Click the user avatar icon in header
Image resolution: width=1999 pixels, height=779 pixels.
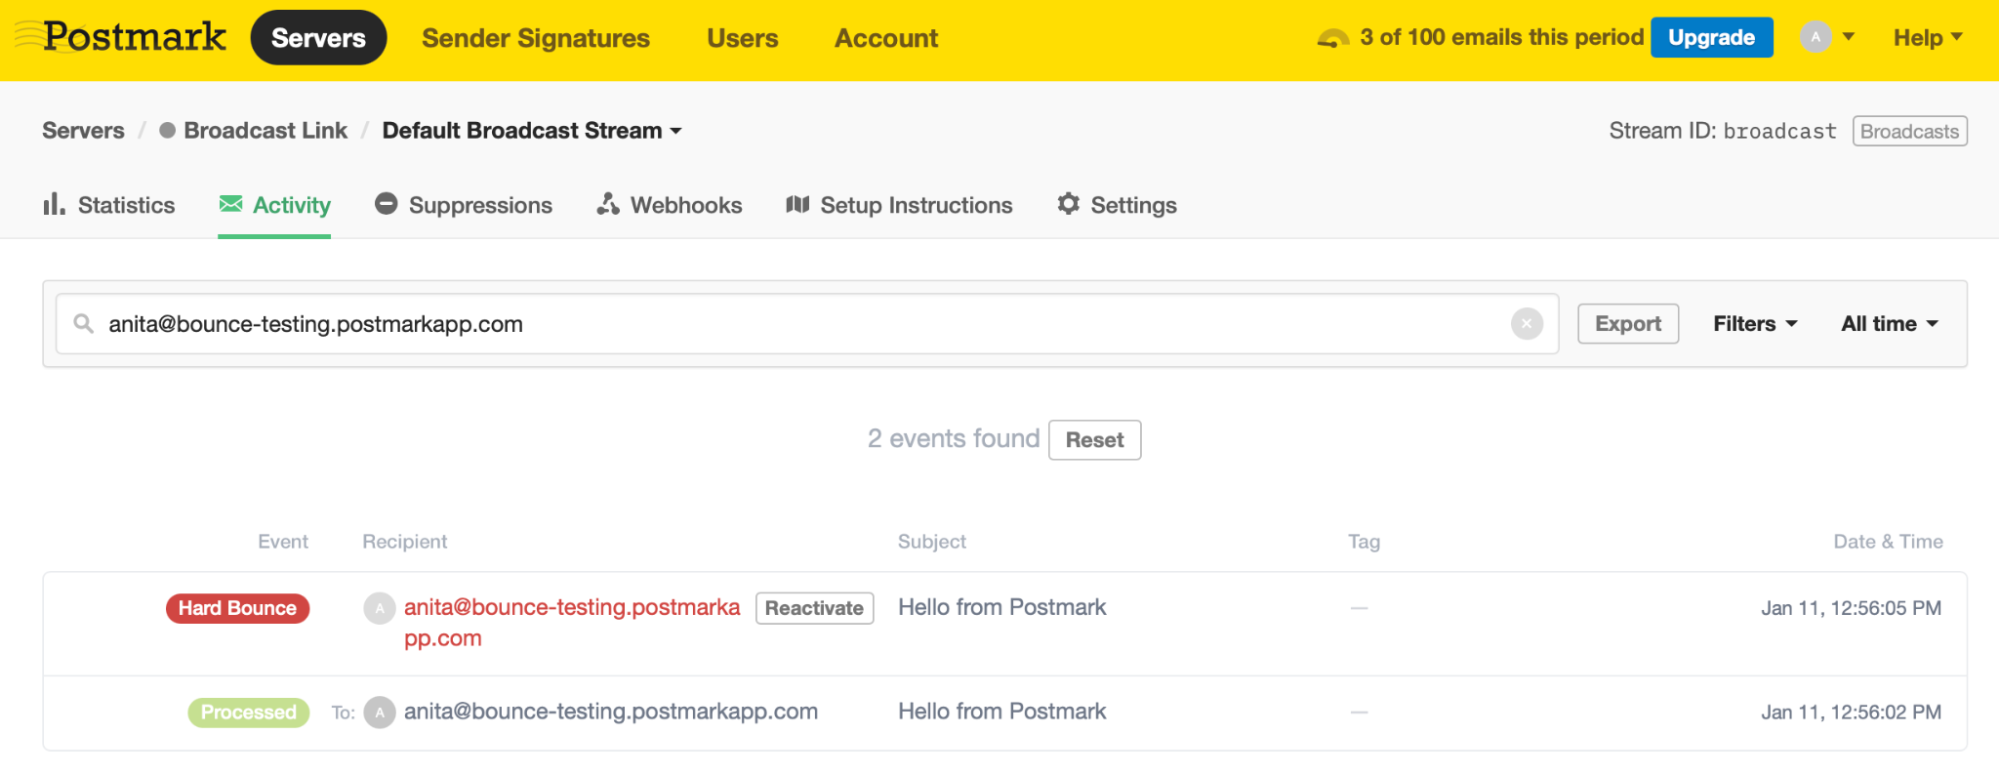point(1815,37)
